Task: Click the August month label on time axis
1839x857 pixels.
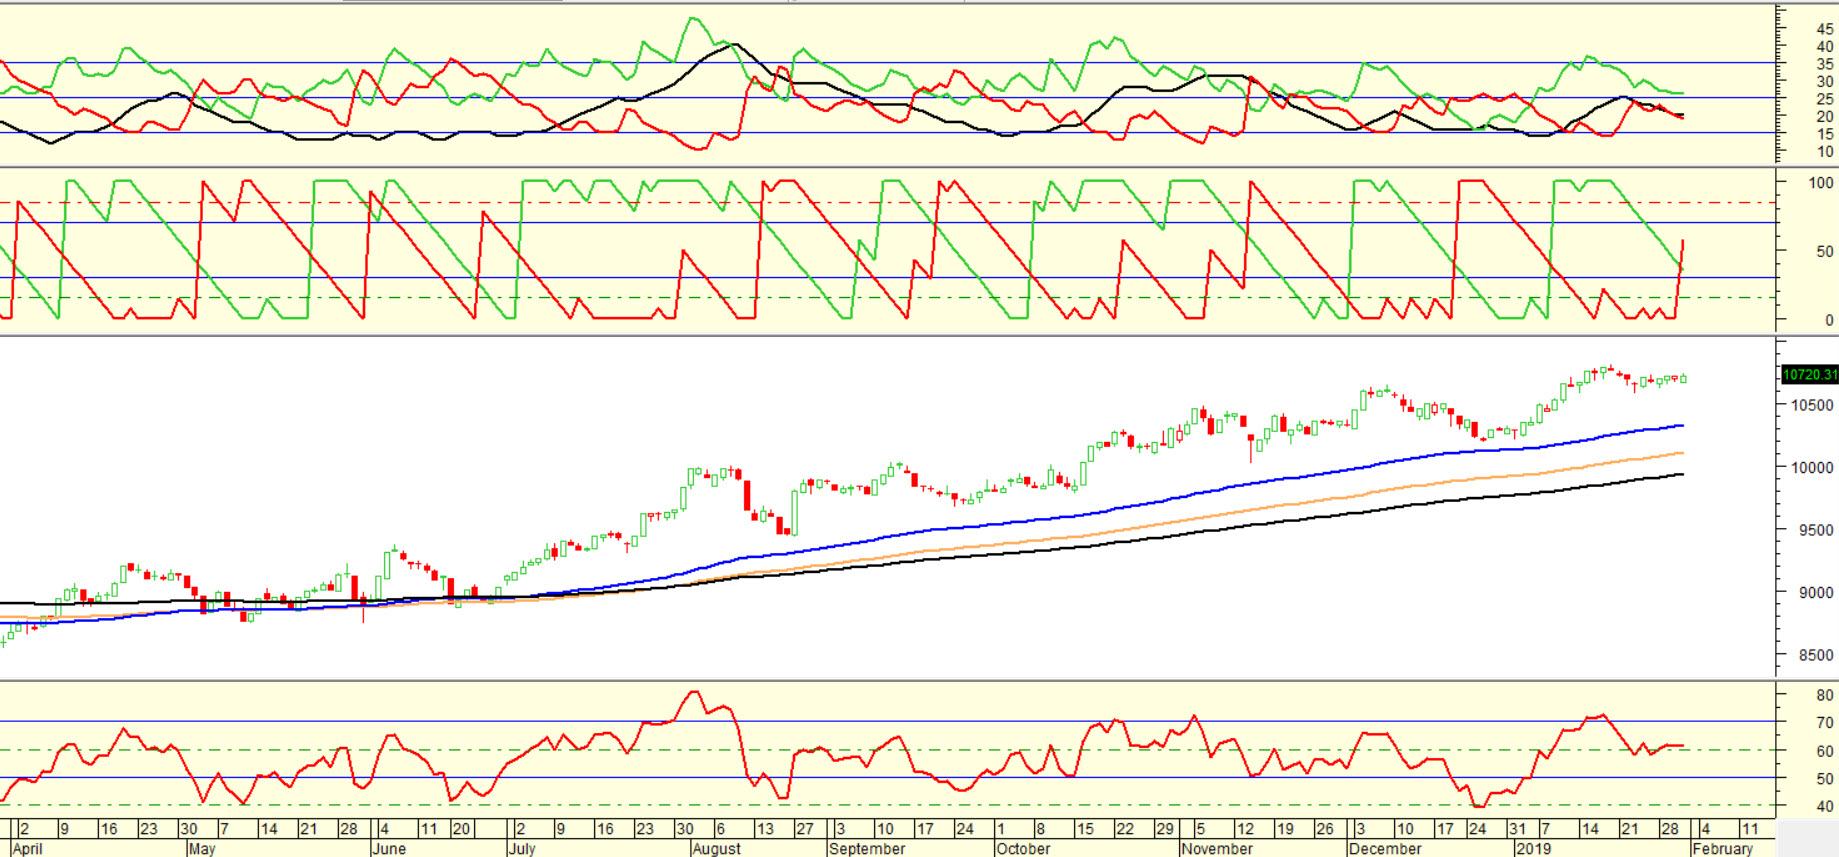Action: [x=716, y=849]
